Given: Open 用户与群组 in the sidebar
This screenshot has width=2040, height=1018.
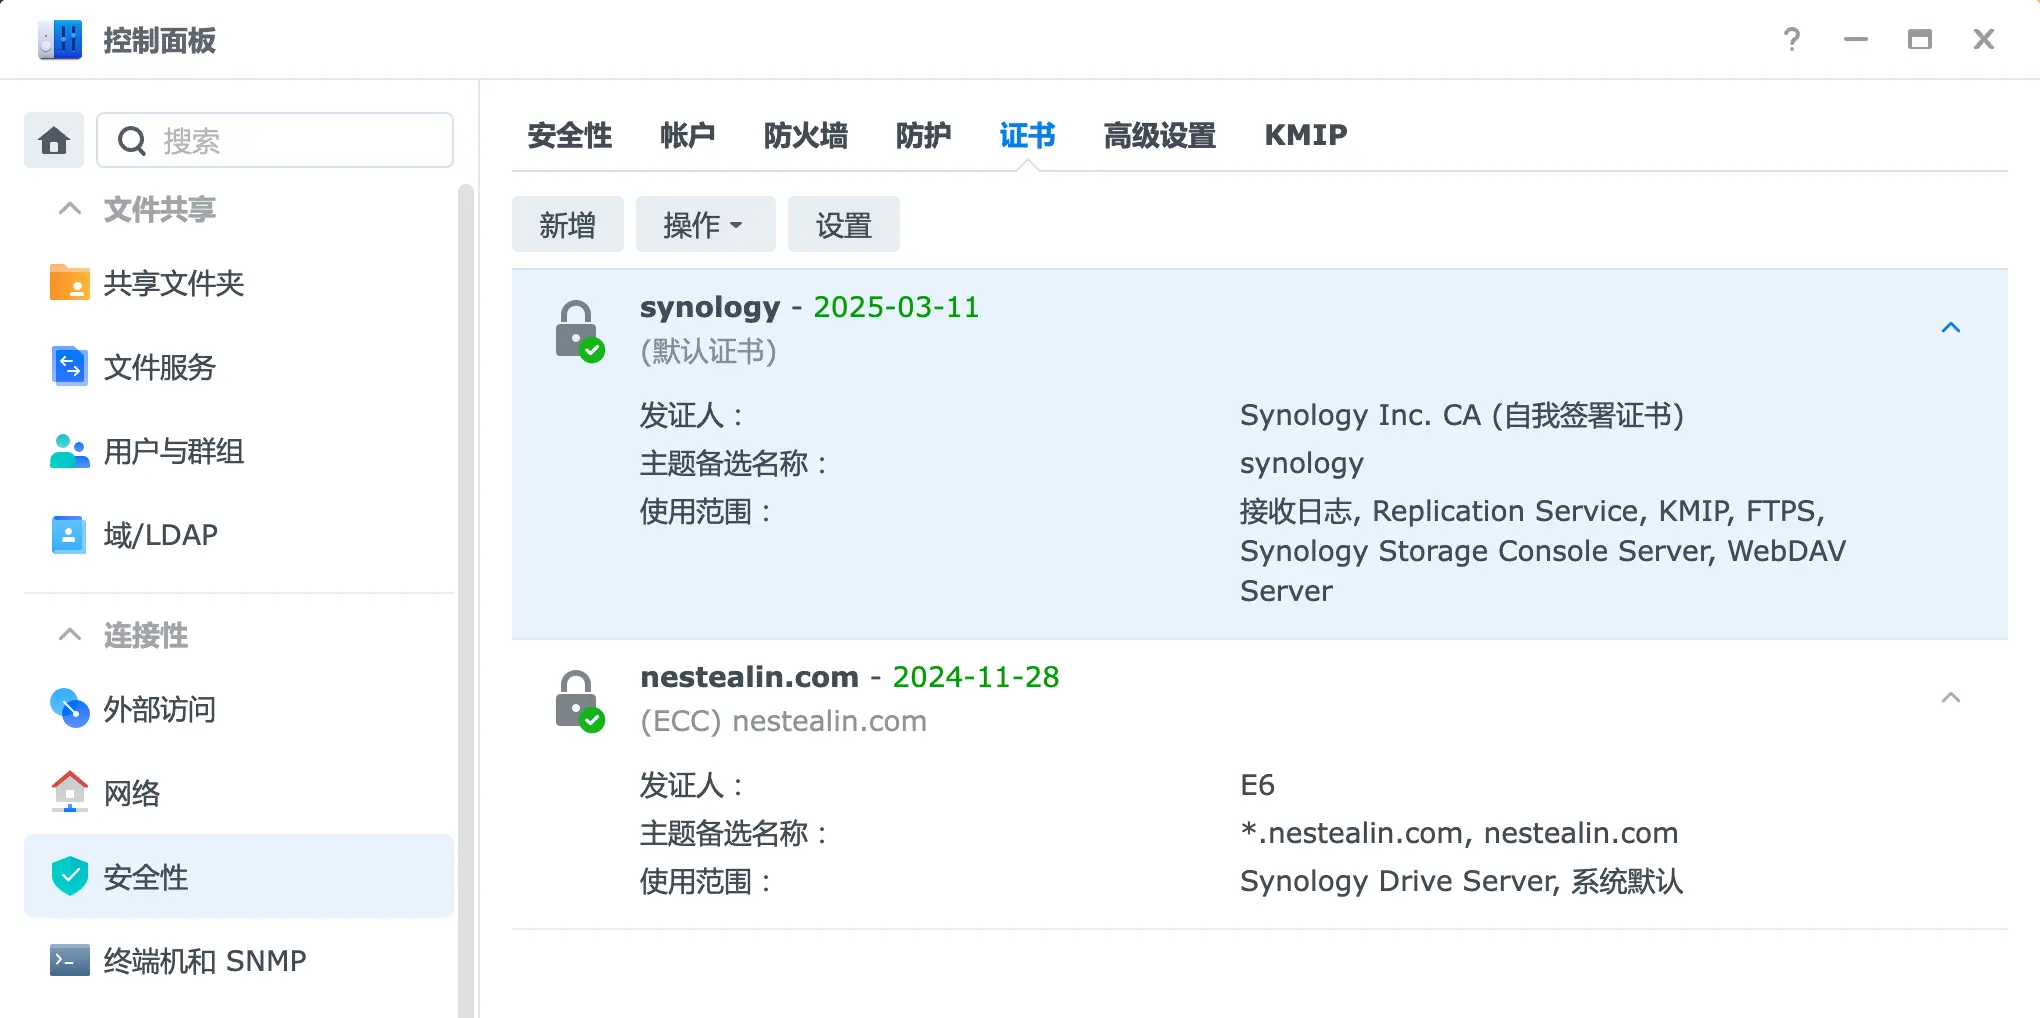Looking at the screenshot, I should click(239, 451).
